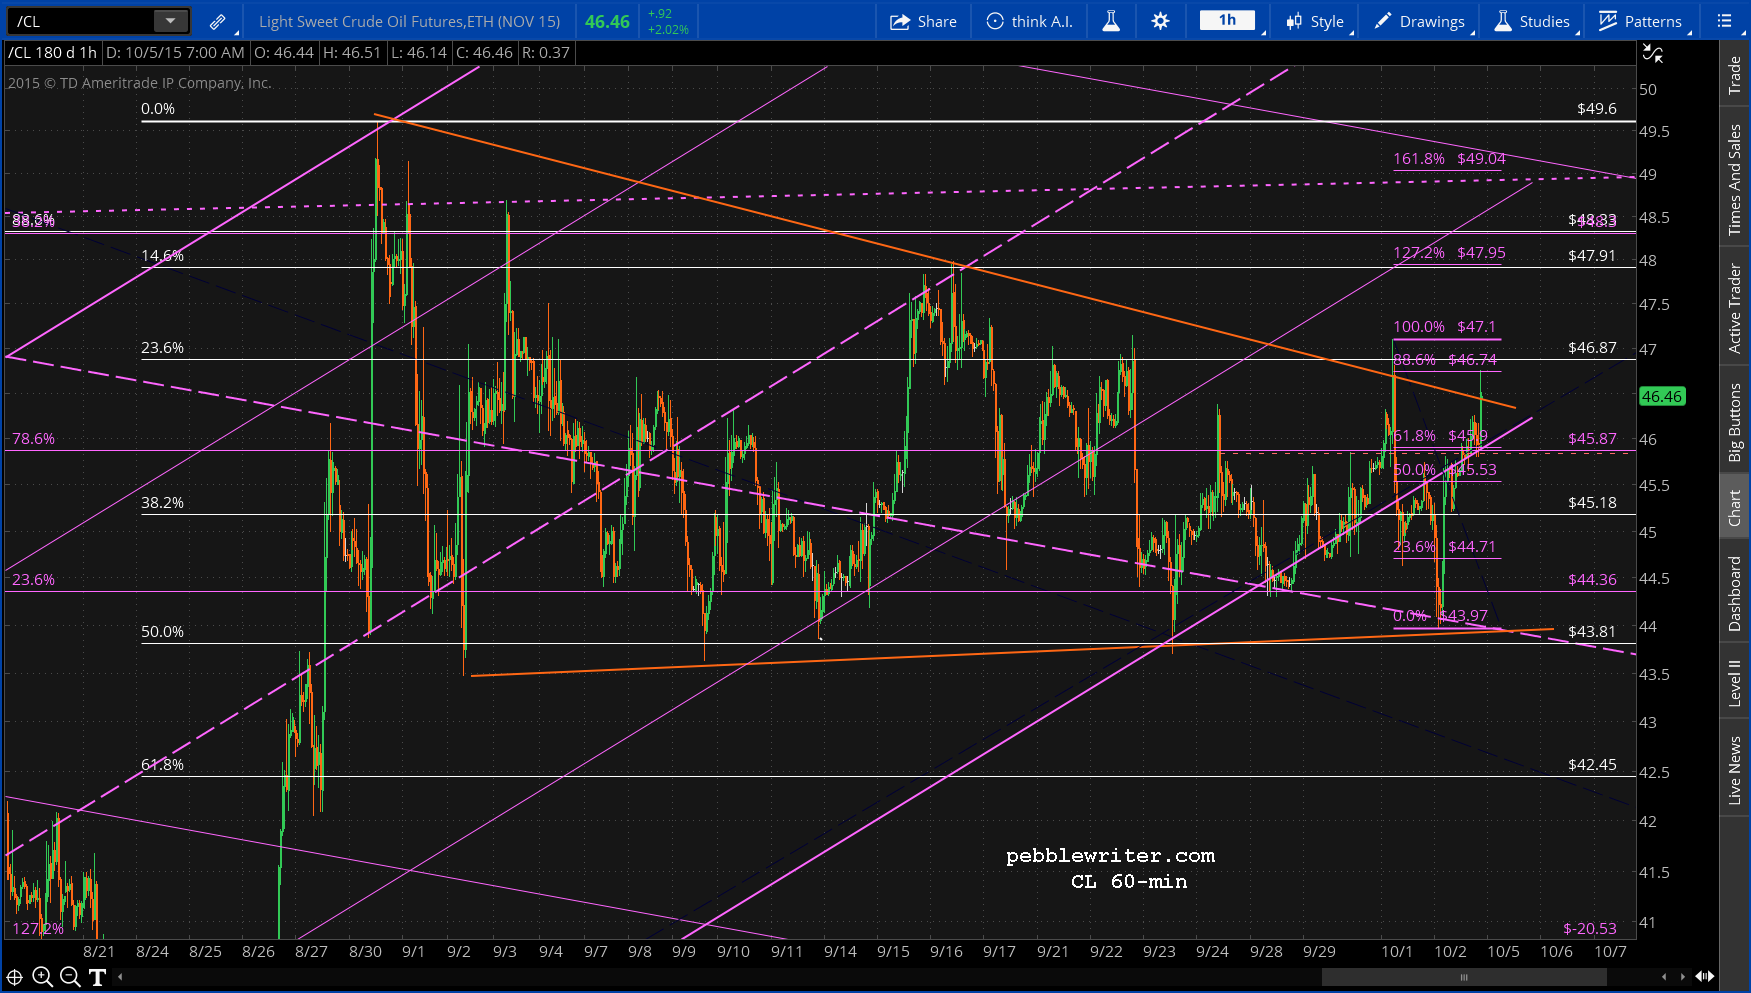Click the zoom in magnifier

coord(42,977)
